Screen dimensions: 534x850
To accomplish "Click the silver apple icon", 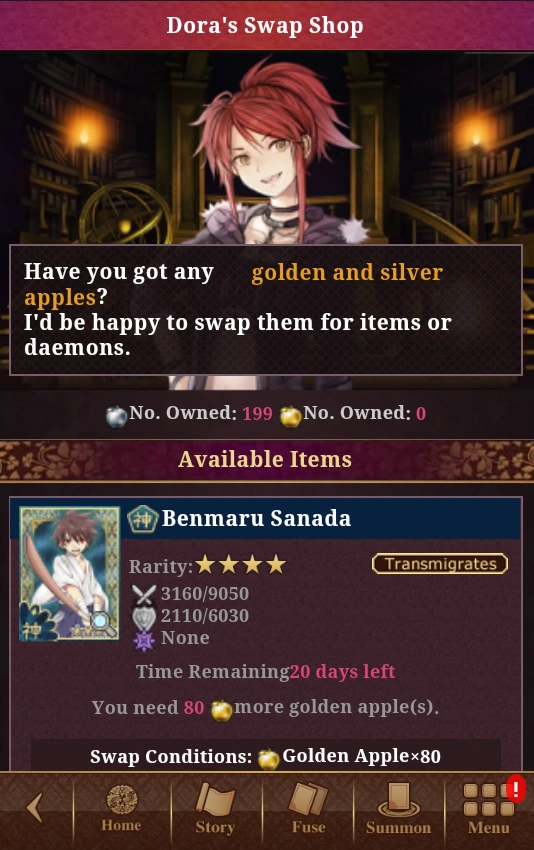I will (116, 416).
